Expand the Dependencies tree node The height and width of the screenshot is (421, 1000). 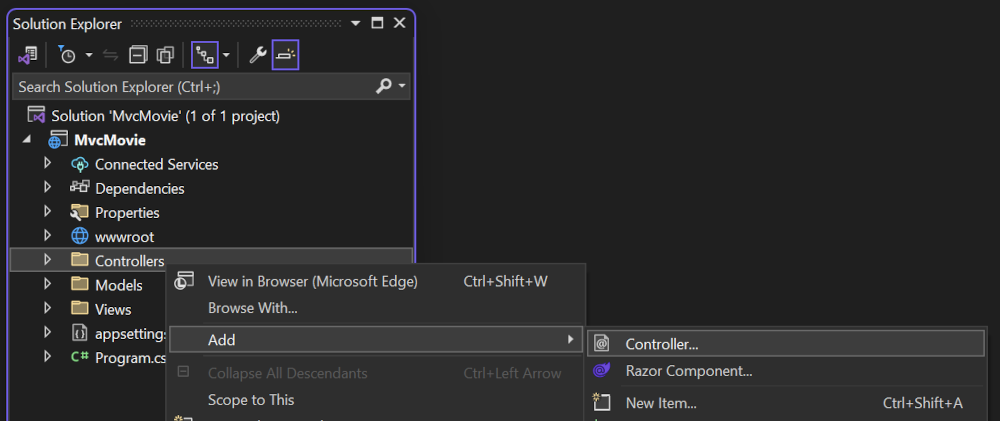click(47, 188)
